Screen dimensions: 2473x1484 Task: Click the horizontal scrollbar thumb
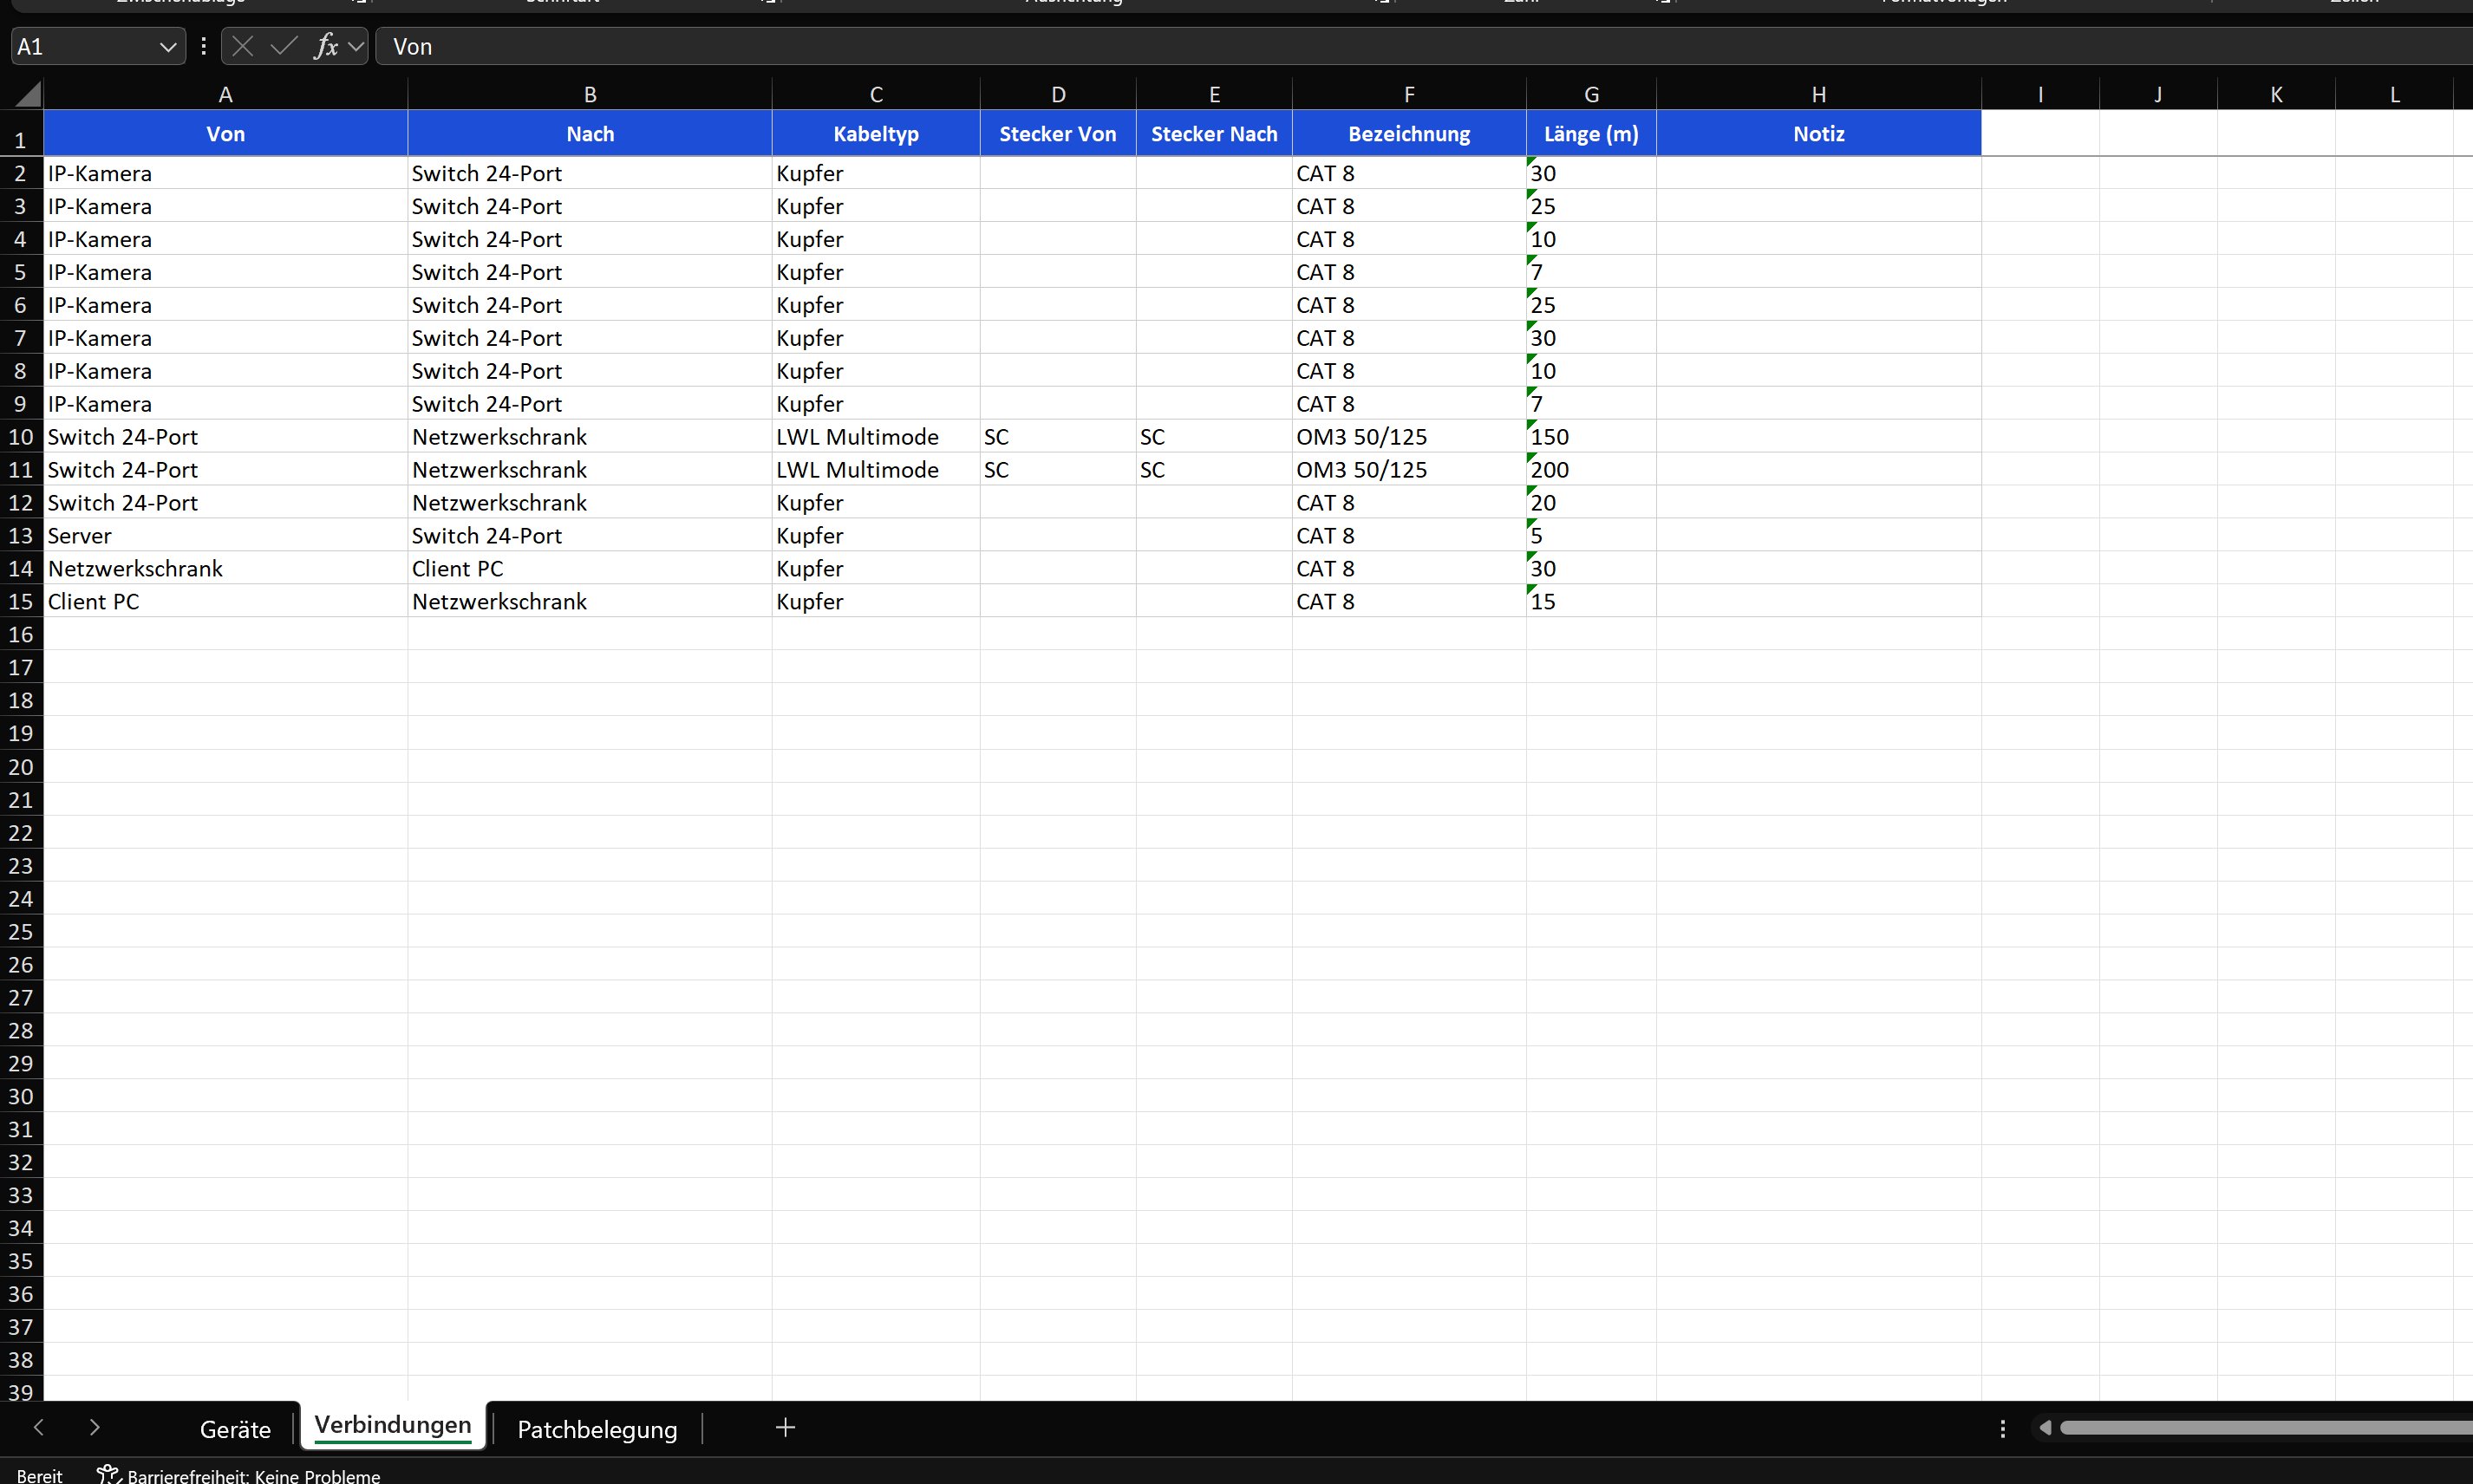click(x=2266, y=1428)
